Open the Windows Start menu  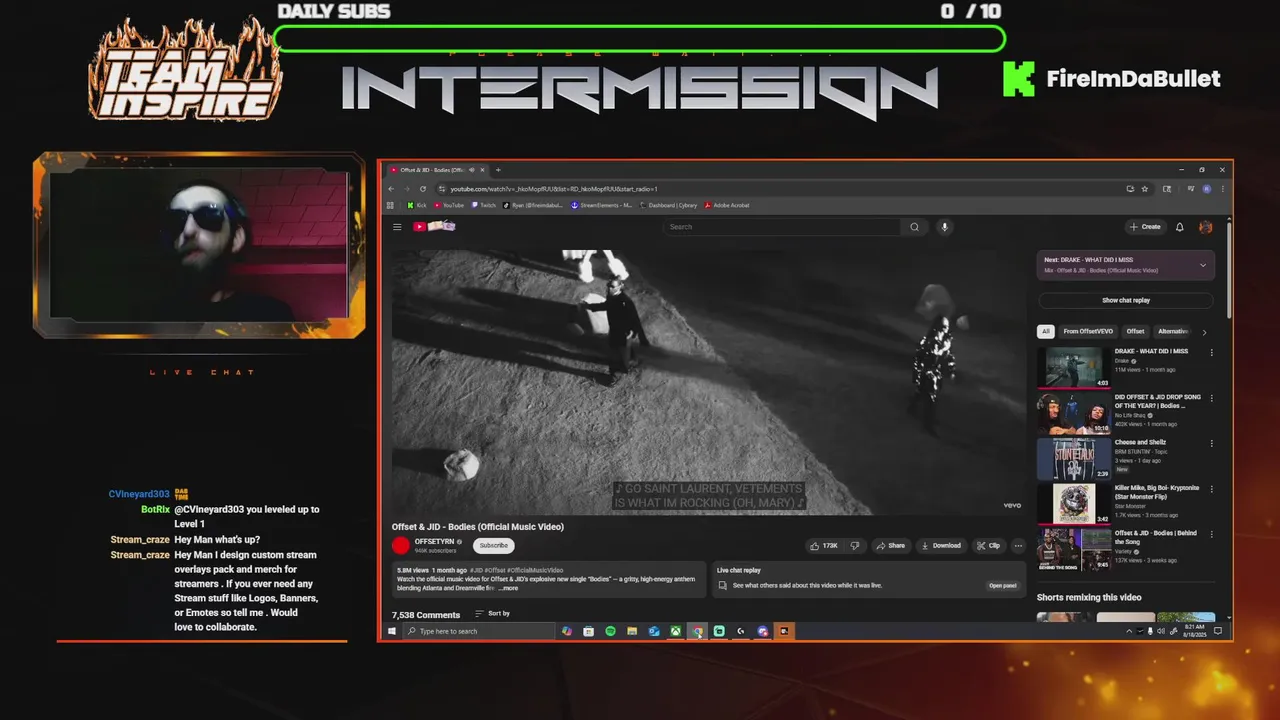pos(391,631)
